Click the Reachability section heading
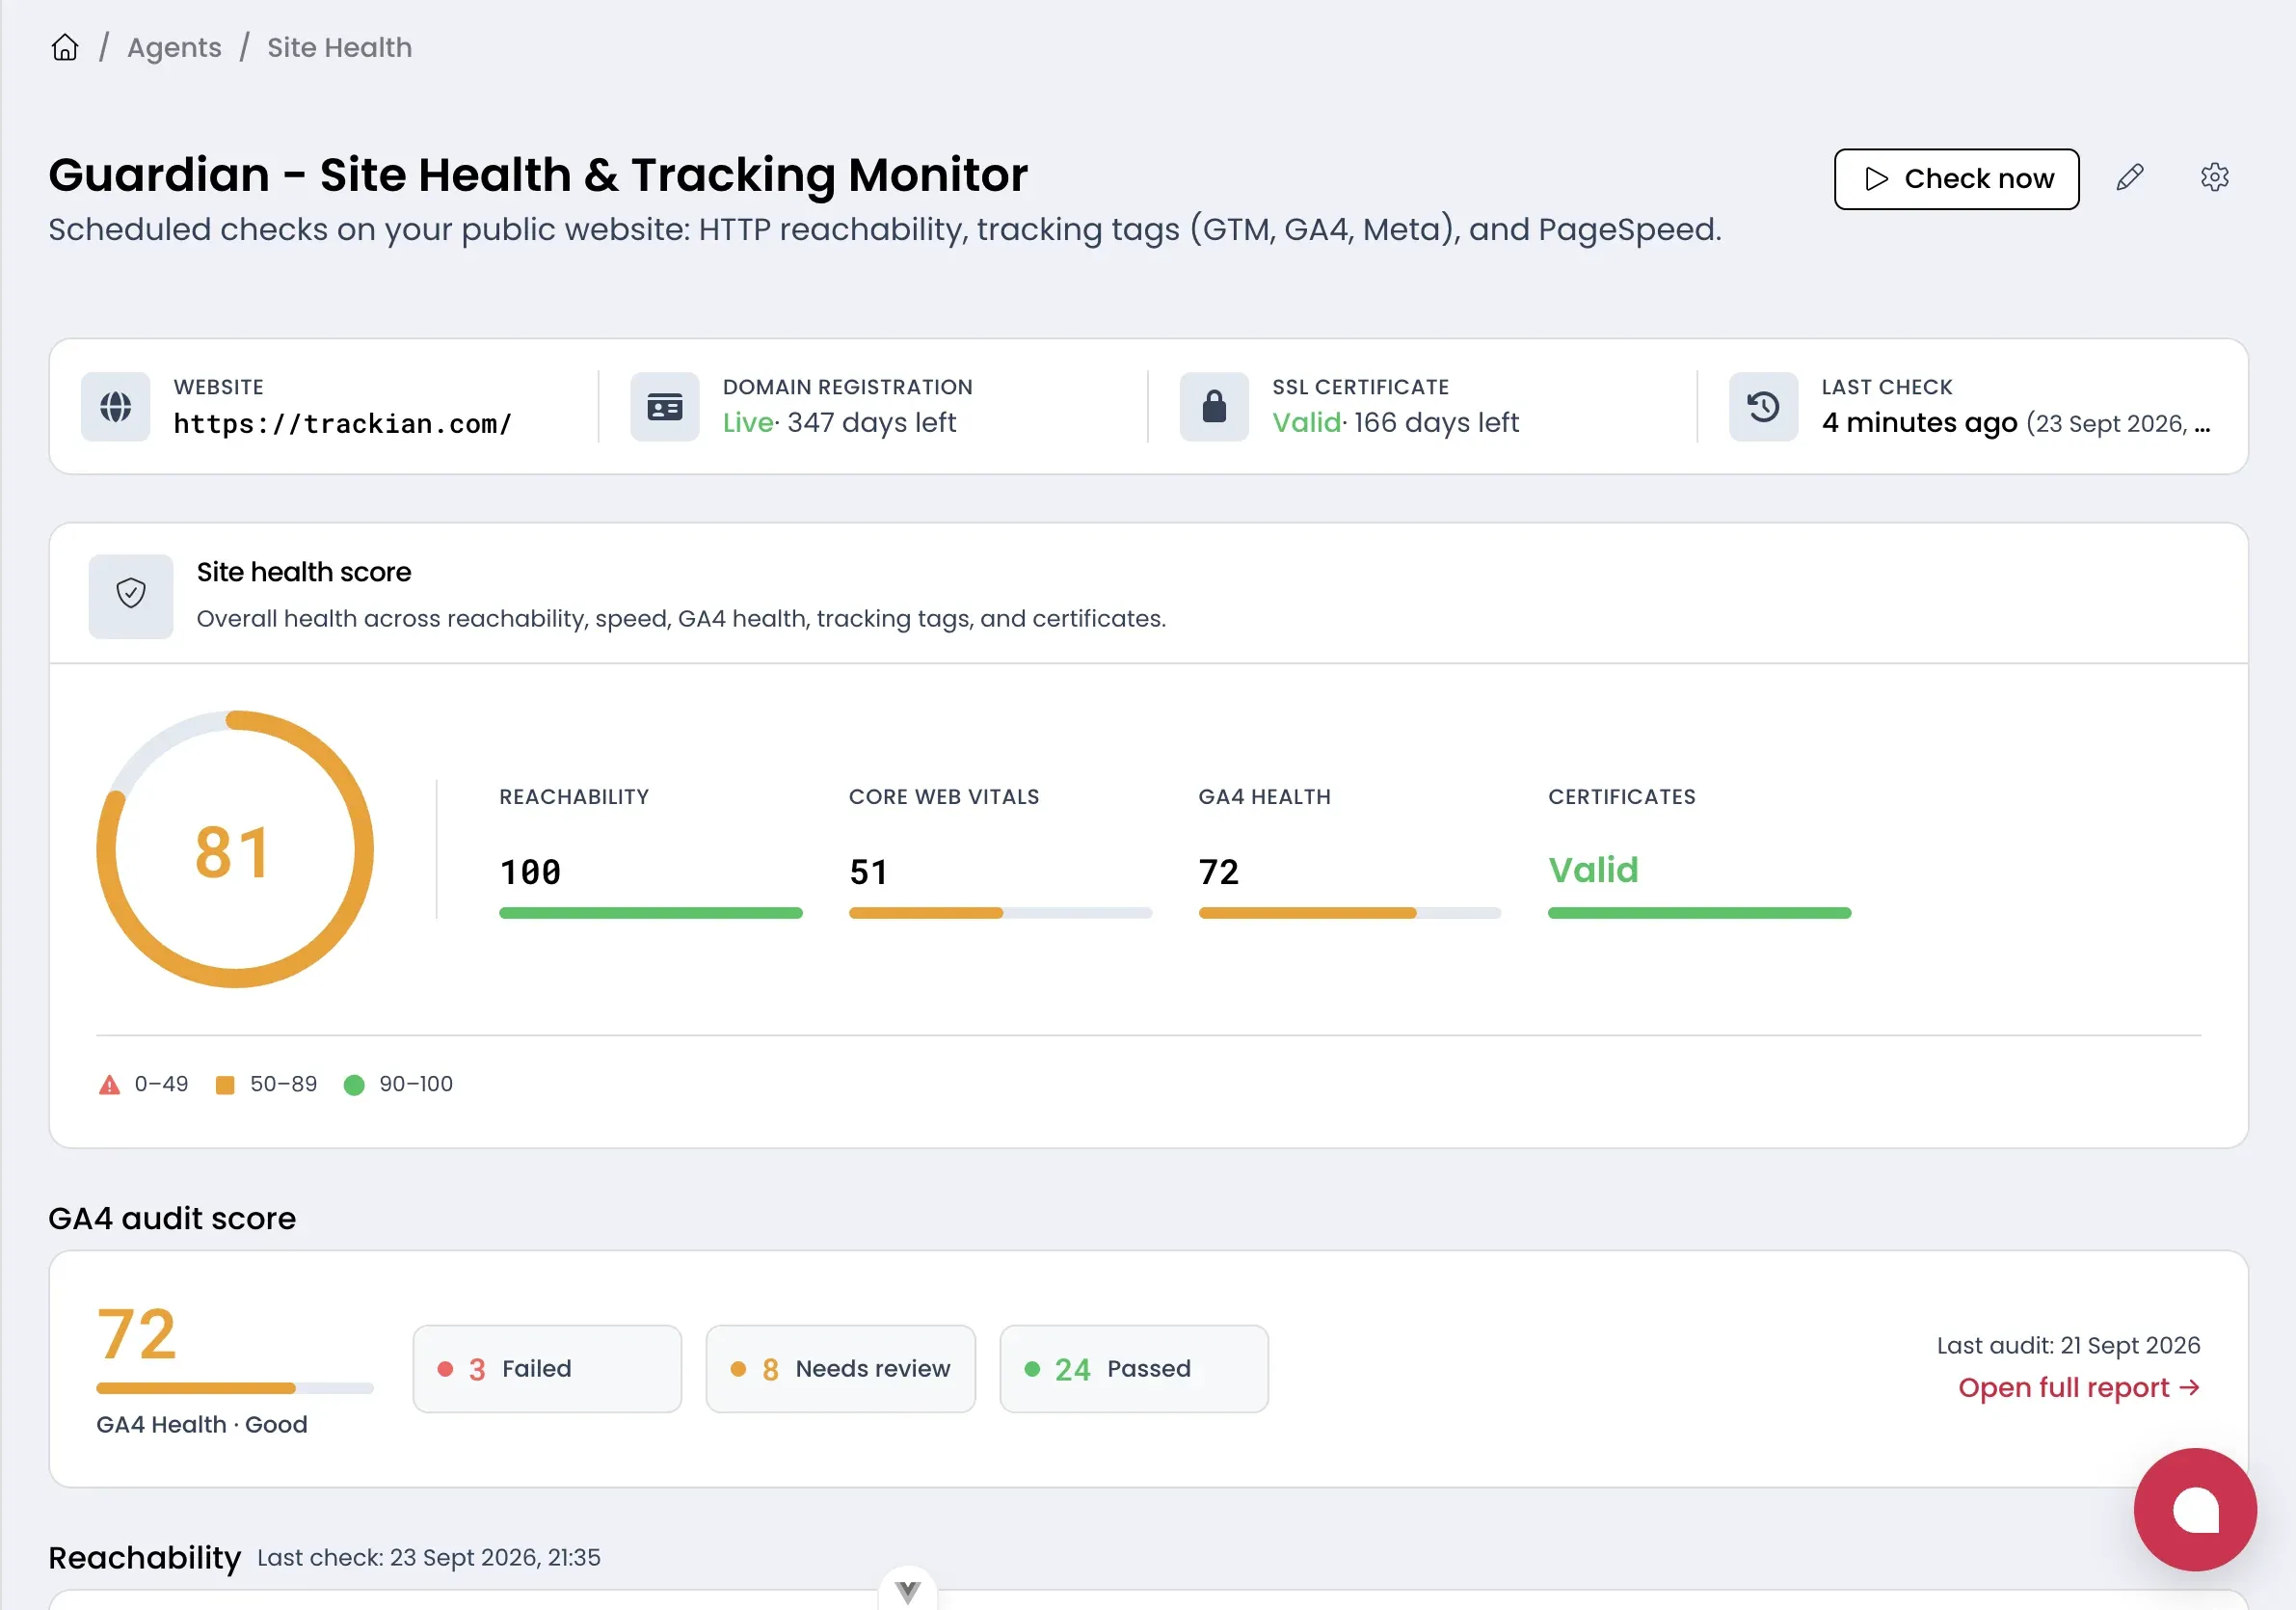 coord(145,1558)
